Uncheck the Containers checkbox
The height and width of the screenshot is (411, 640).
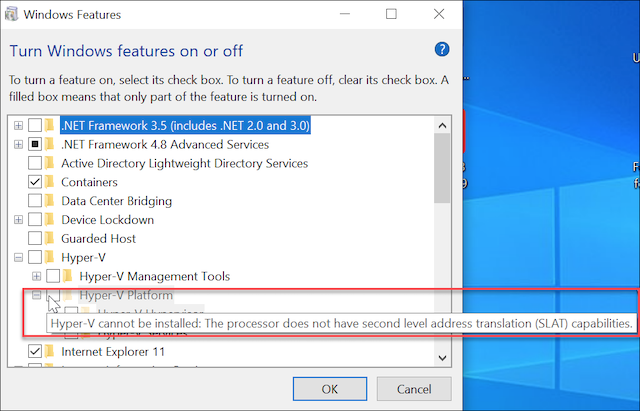(x=35, y=182)
